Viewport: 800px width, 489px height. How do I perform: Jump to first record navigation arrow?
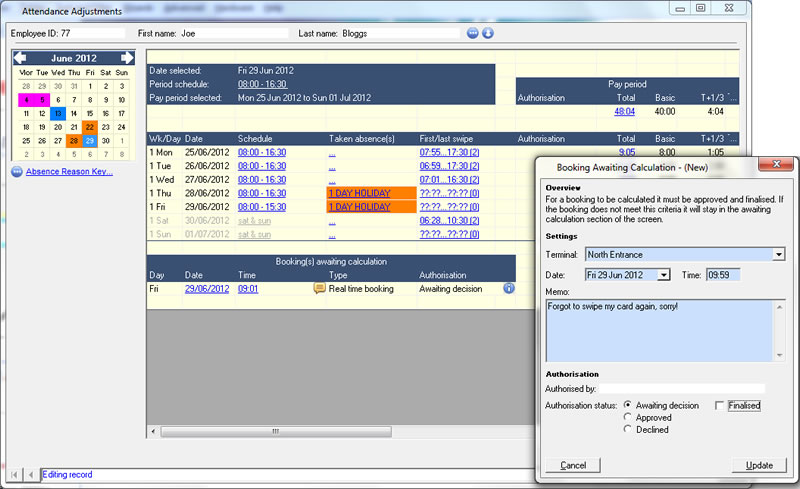coord(14,474)
